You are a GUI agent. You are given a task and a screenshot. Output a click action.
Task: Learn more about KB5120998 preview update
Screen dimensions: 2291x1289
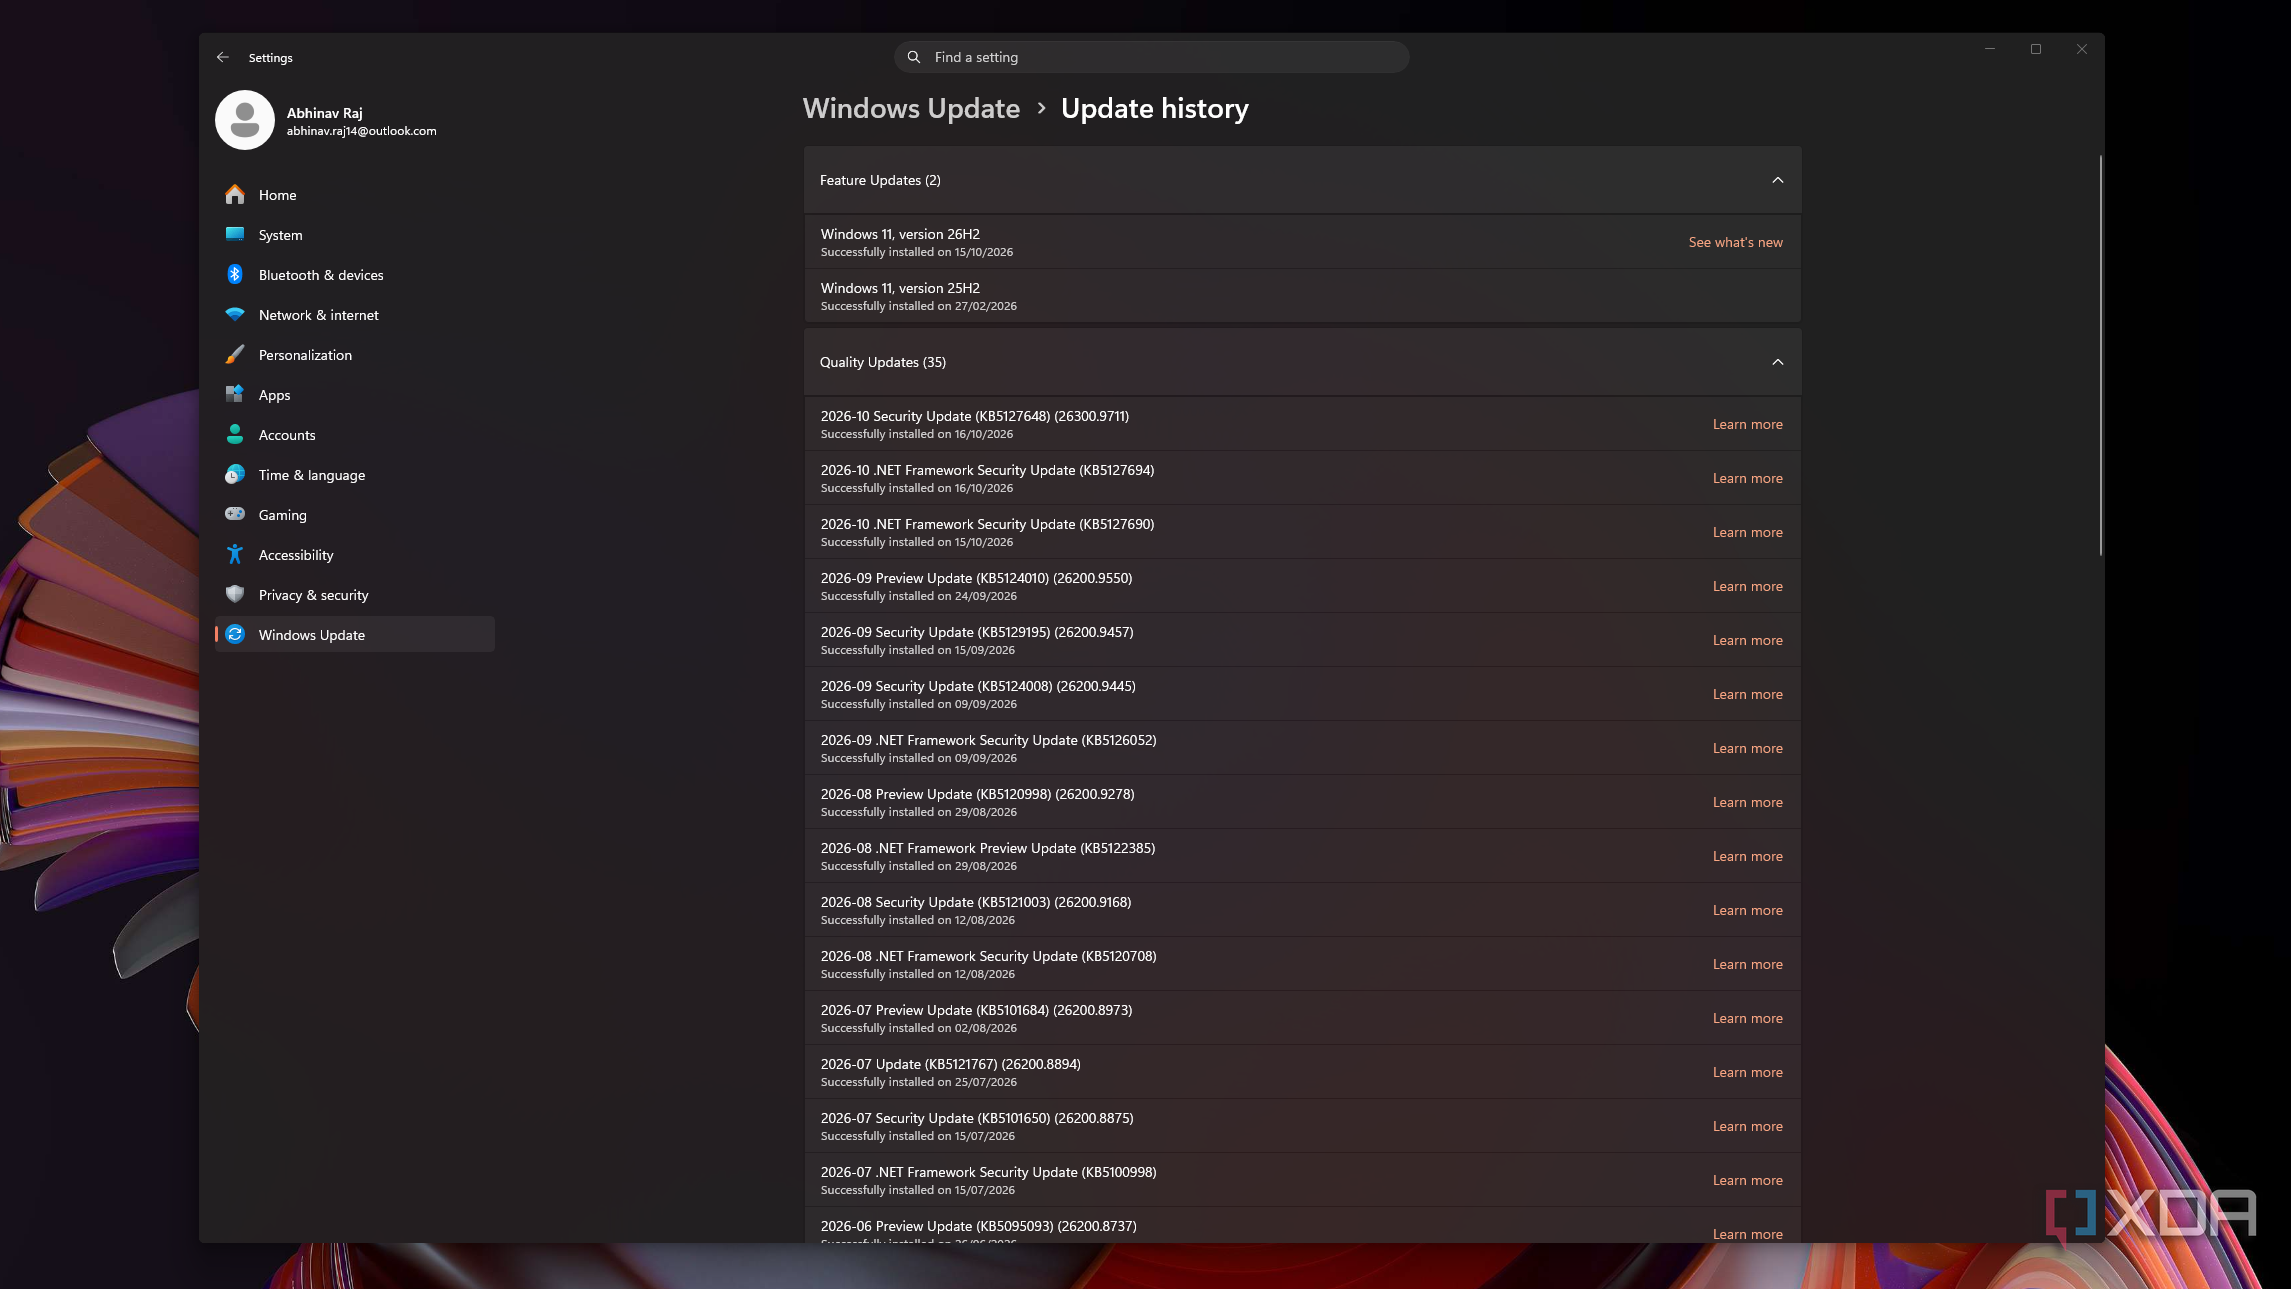(1747, 802)
